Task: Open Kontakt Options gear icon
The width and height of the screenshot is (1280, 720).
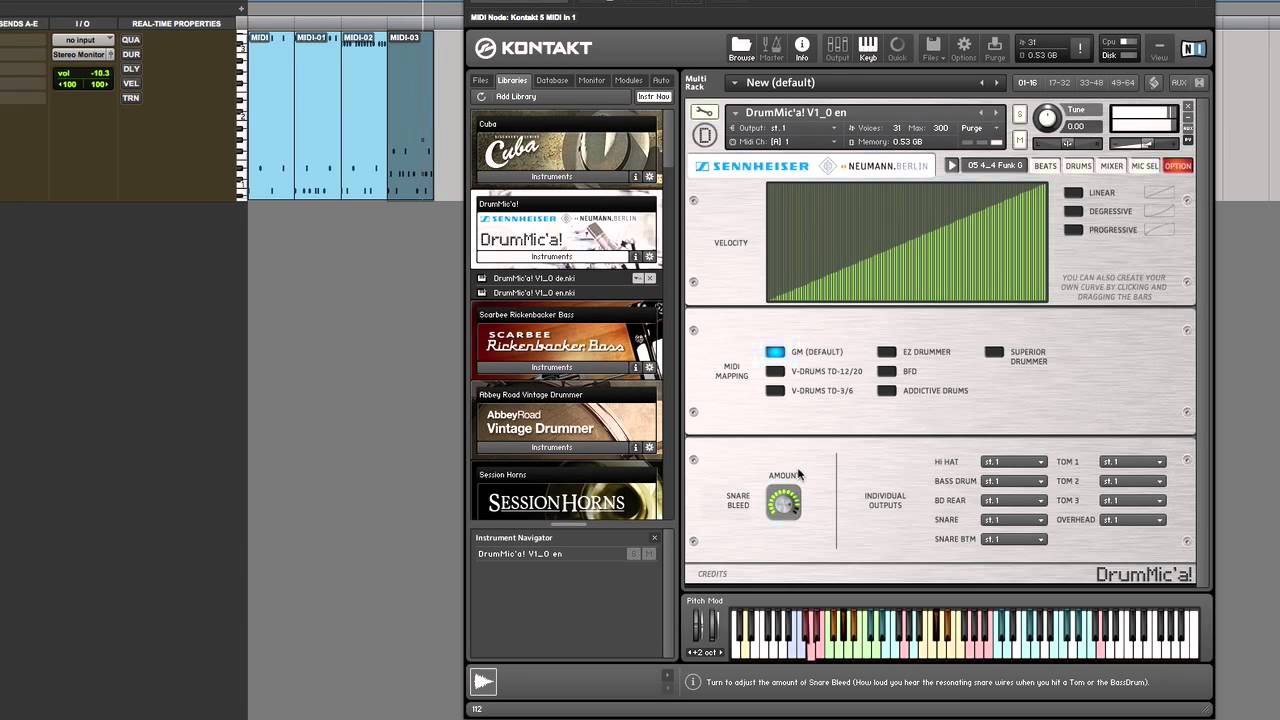Action: 964,48
